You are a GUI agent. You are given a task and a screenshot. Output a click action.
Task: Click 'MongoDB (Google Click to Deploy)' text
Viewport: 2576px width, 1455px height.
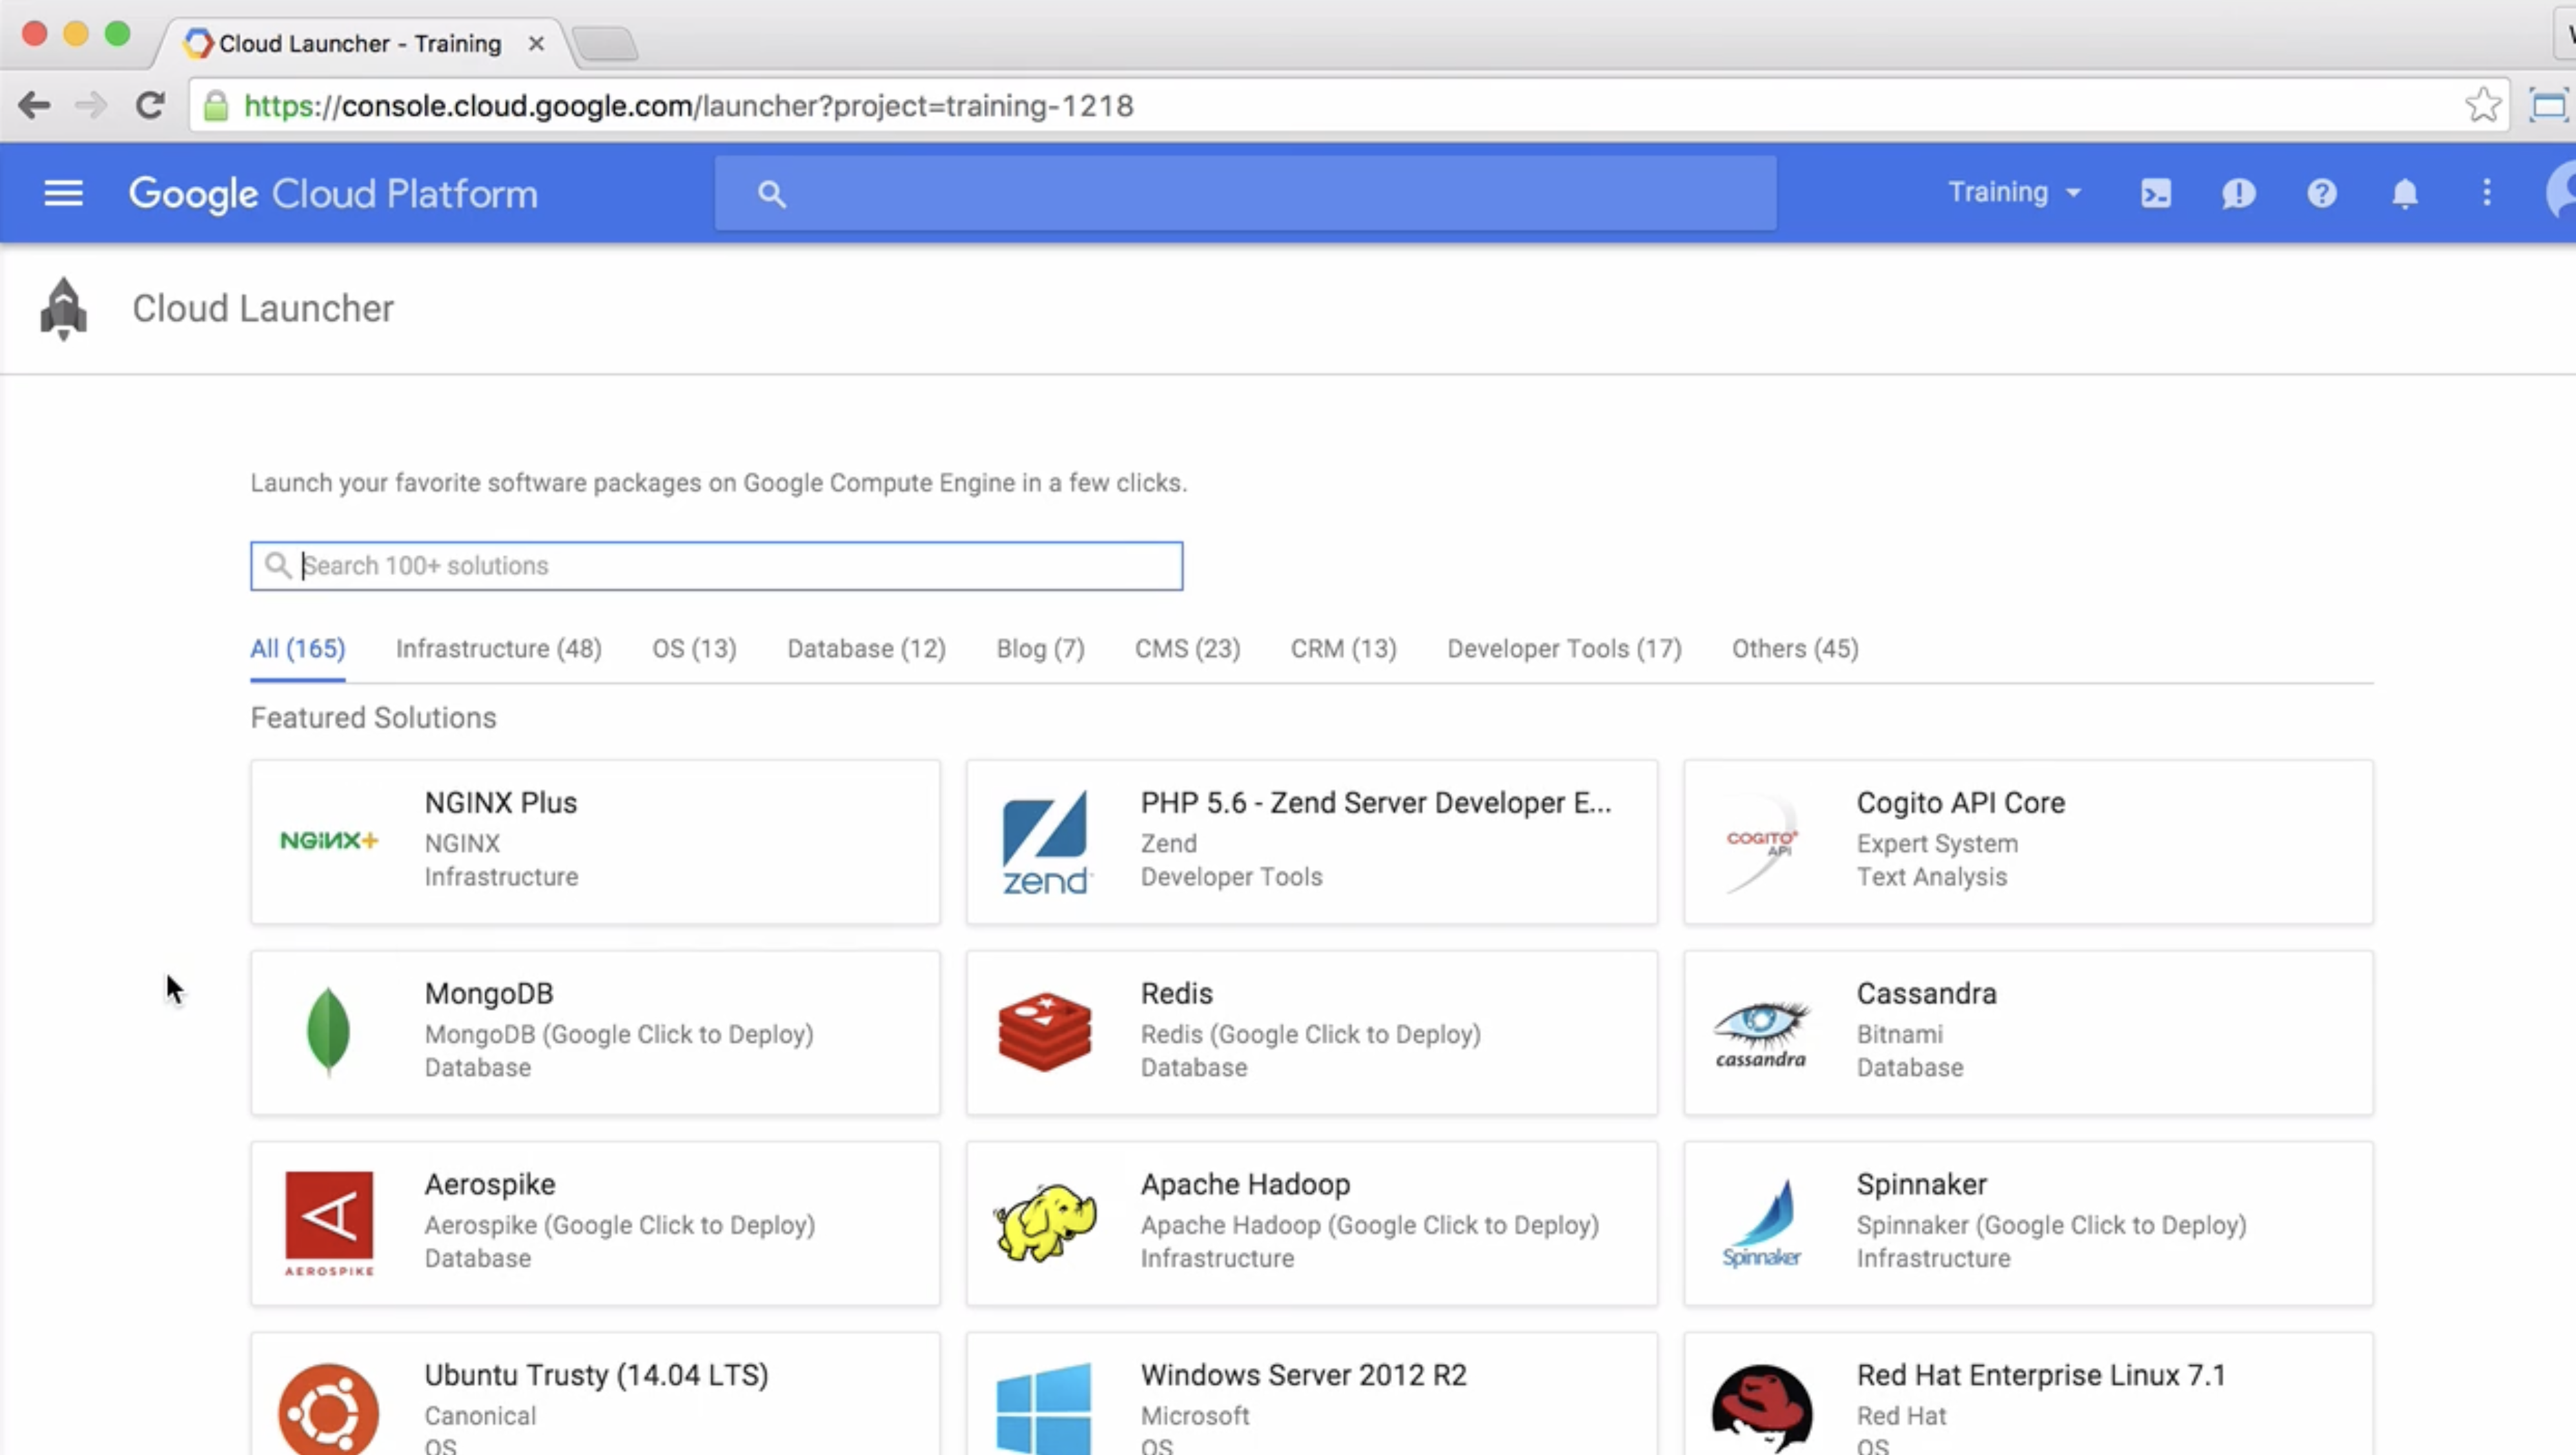(619, 1034)
